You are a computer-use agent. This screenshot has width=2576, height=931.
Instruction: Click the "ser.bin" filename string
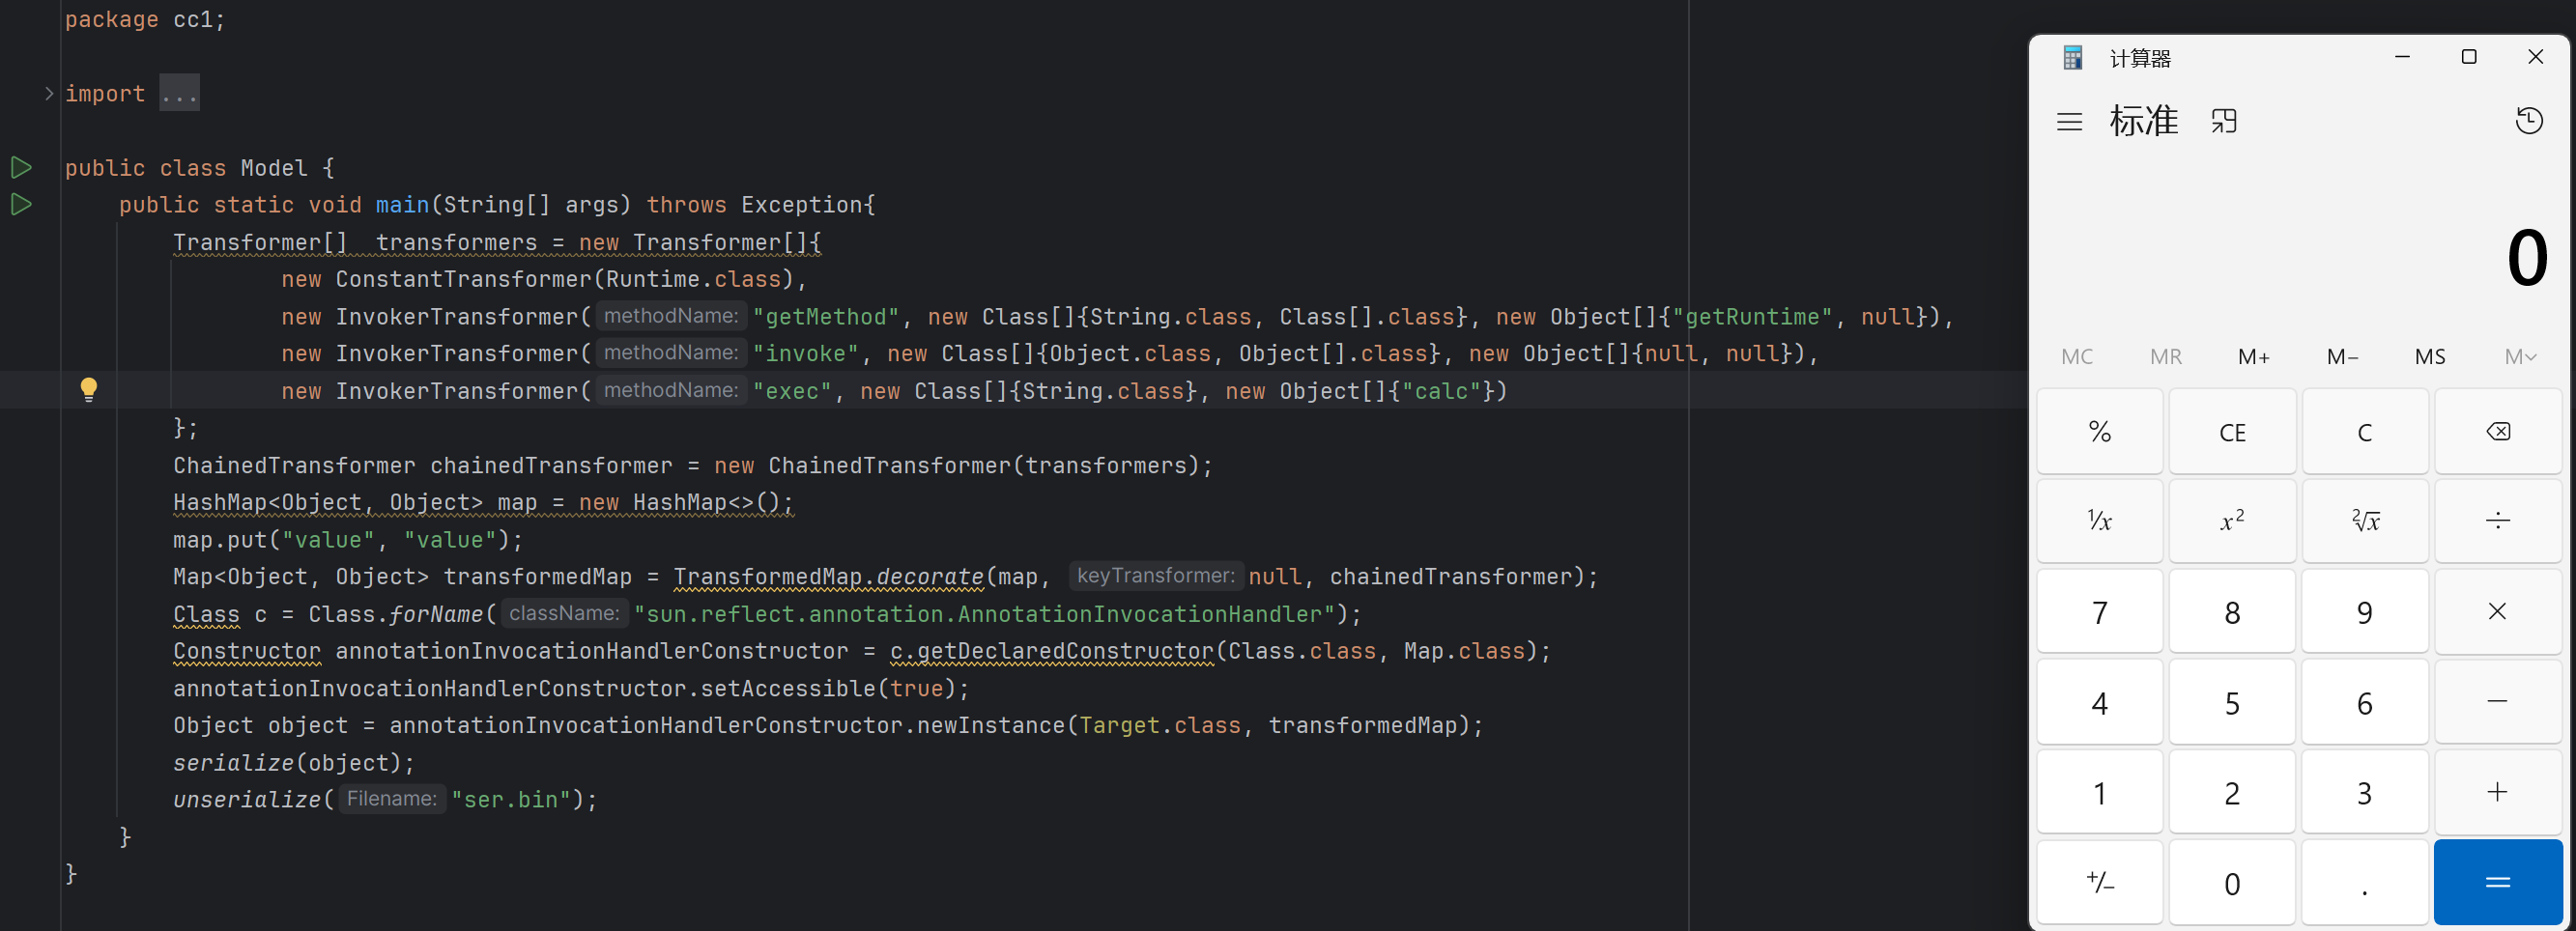511,800
